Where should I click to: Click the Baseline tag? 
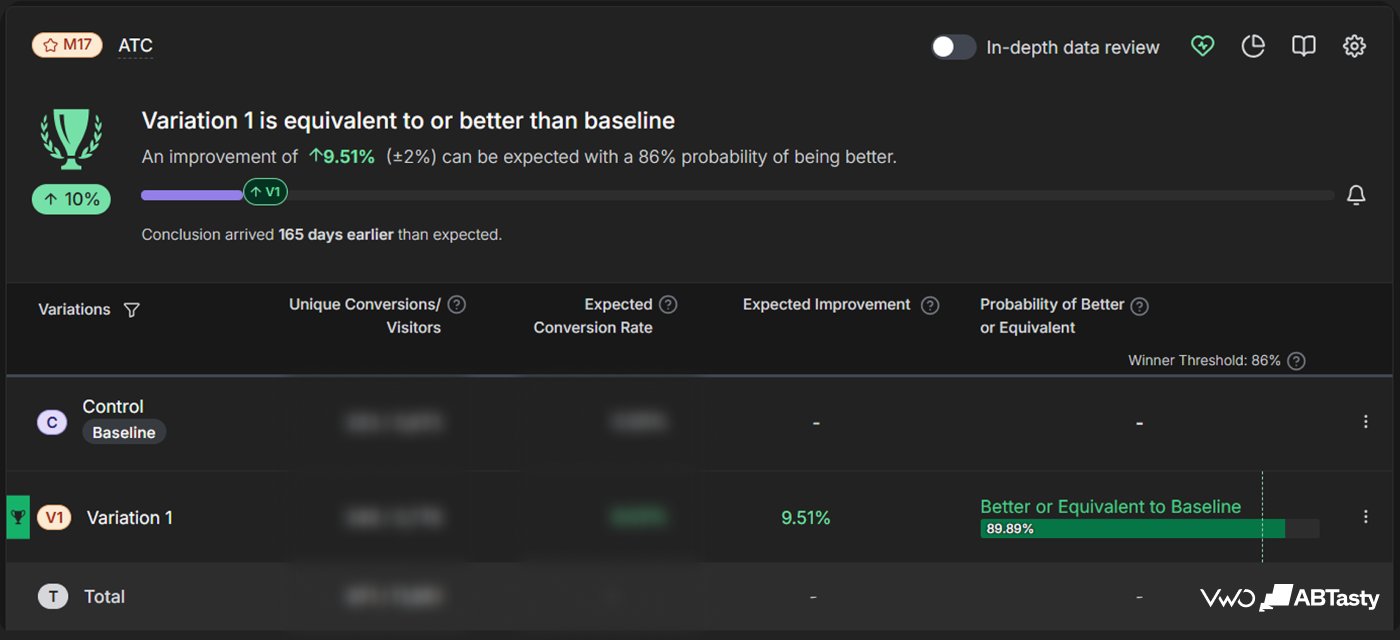124,433
